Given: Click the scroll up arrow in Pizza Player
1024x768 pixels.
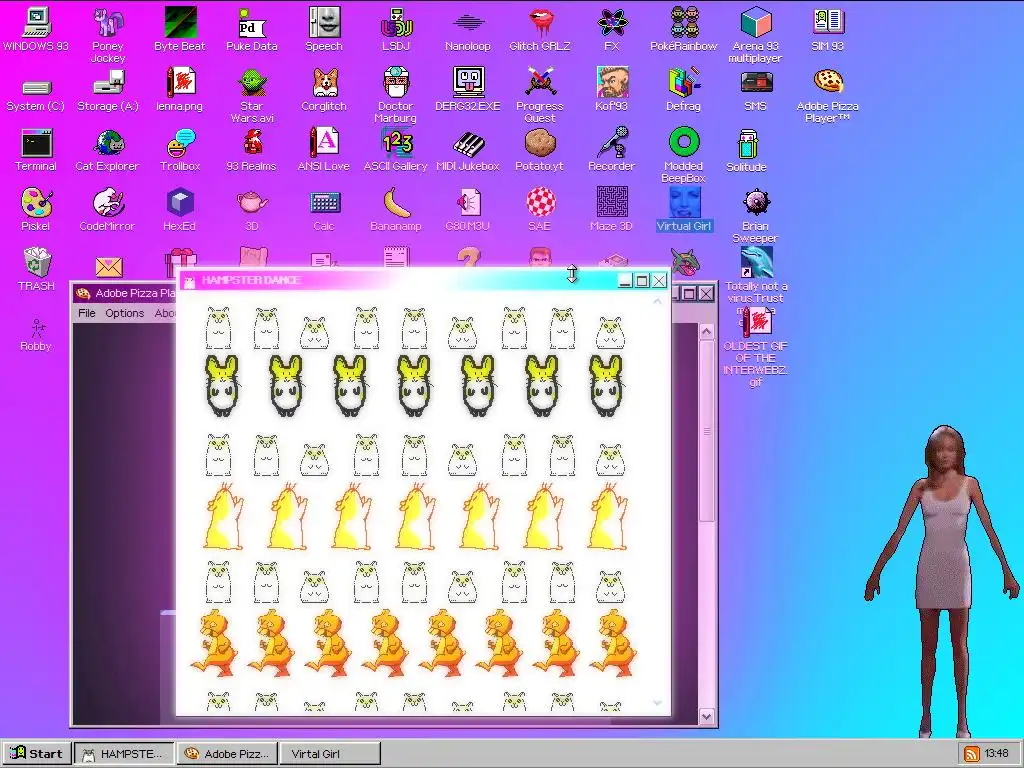Looking at the screenshot, I should coord(707,332).
